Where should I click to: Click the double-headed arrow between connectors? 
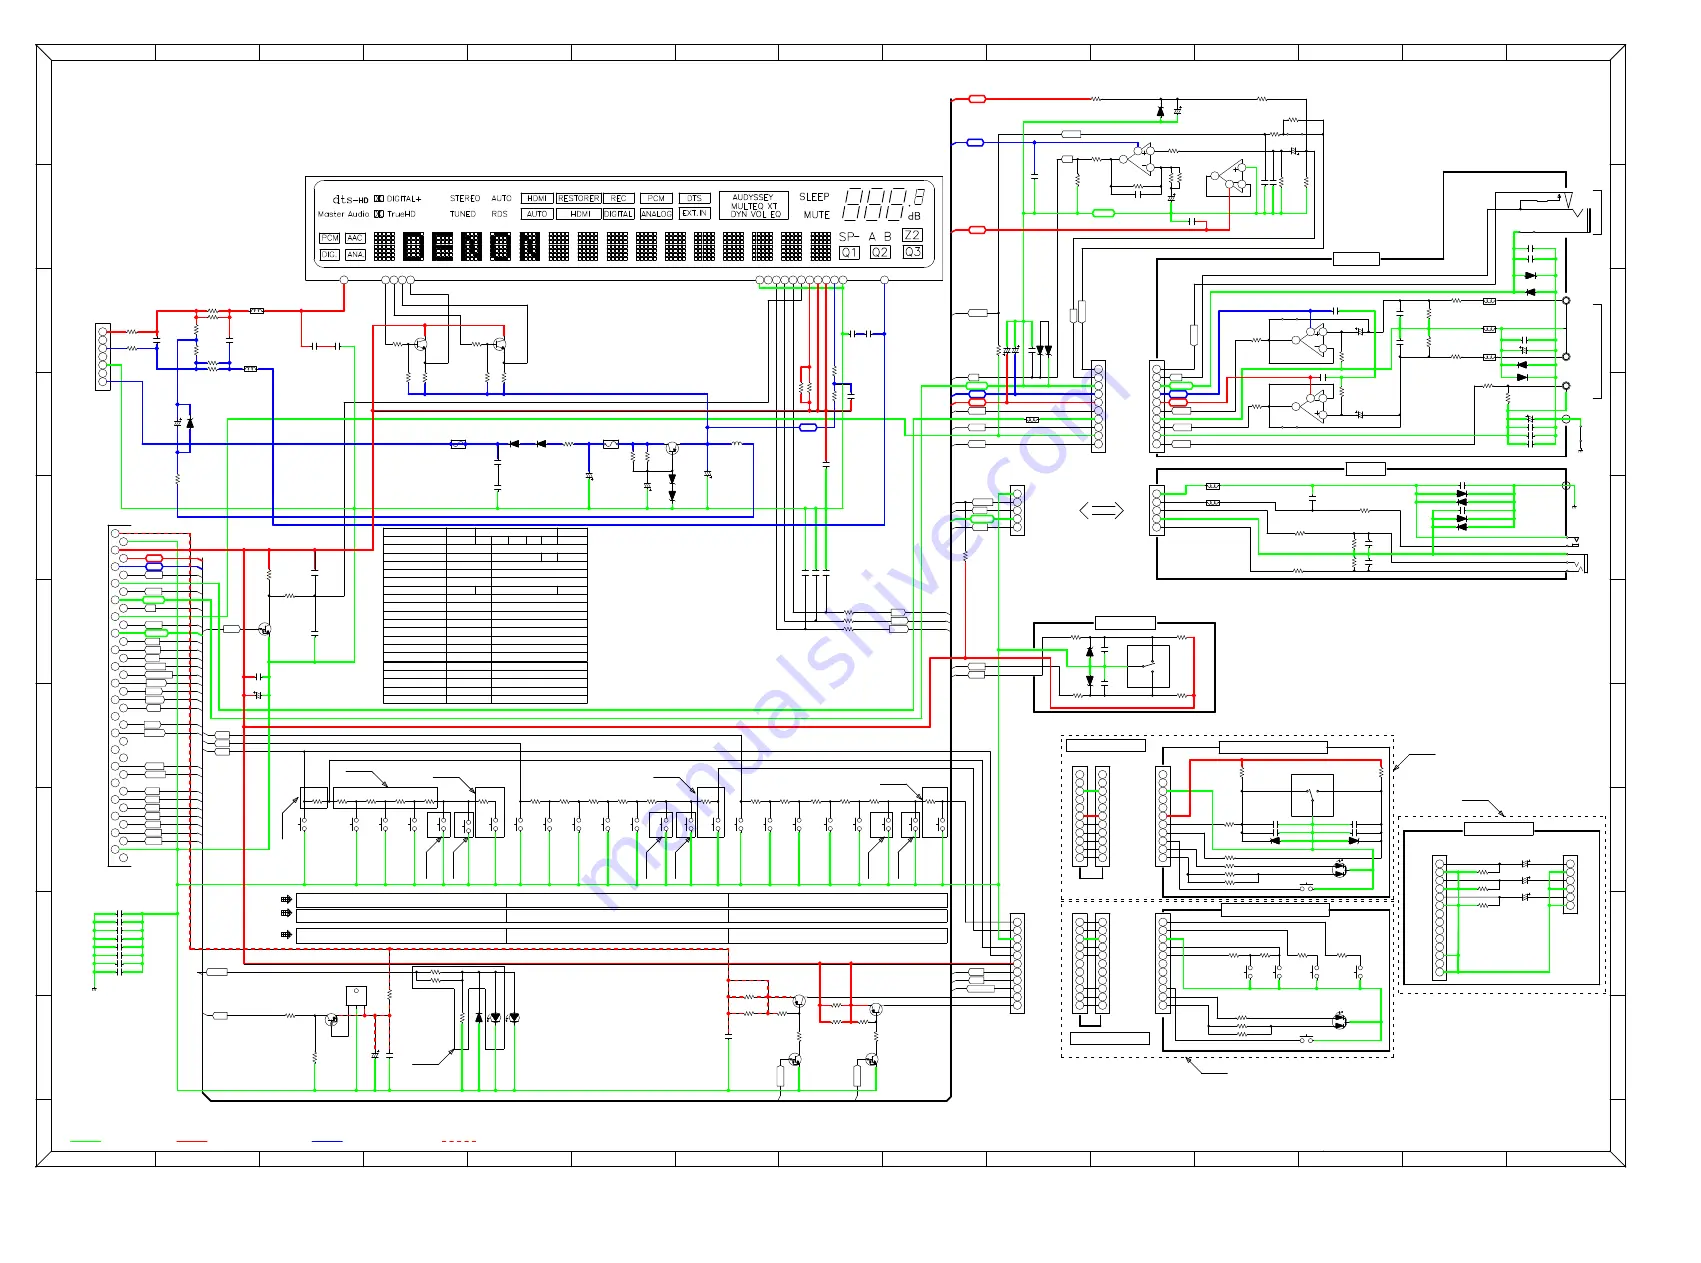pyautogui.click(x=1101, y=510)
